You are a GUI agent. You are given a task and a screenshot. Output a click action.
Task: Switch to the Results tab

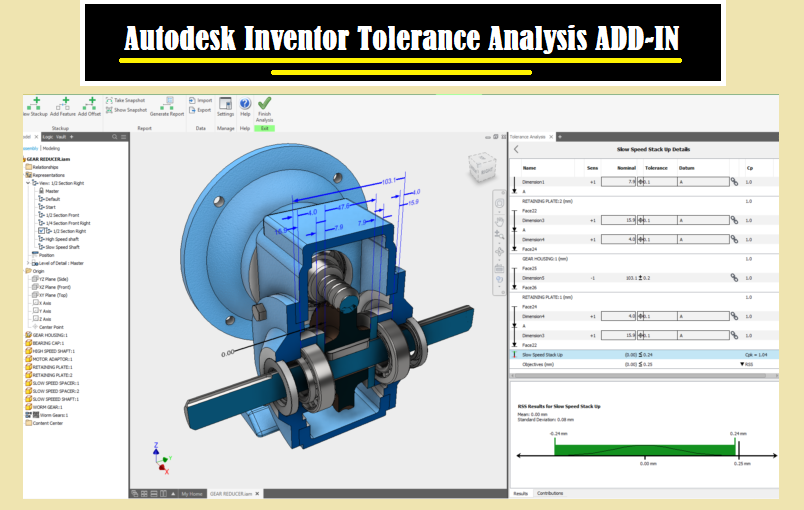[520, 493]
